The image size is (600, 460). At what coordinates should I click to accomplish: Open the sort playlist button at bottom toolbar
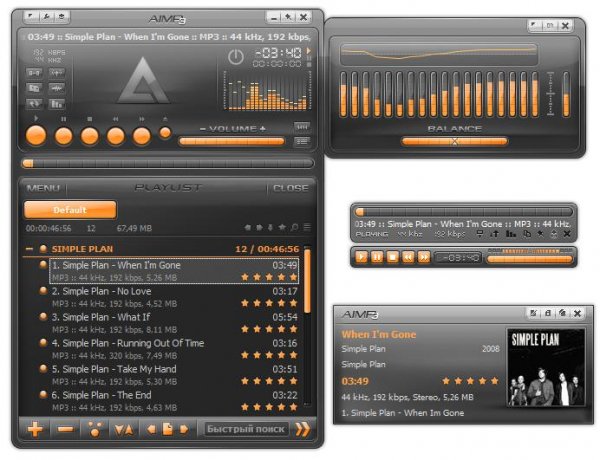coord(124,429)
